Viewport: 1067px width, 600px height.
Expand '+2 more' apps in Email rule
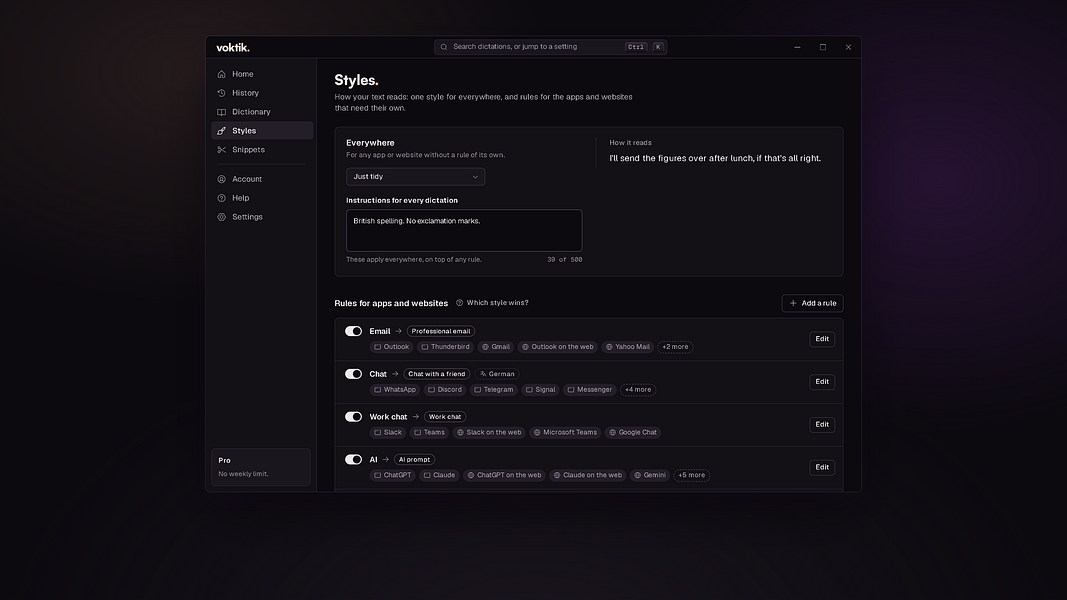point(675,347)
